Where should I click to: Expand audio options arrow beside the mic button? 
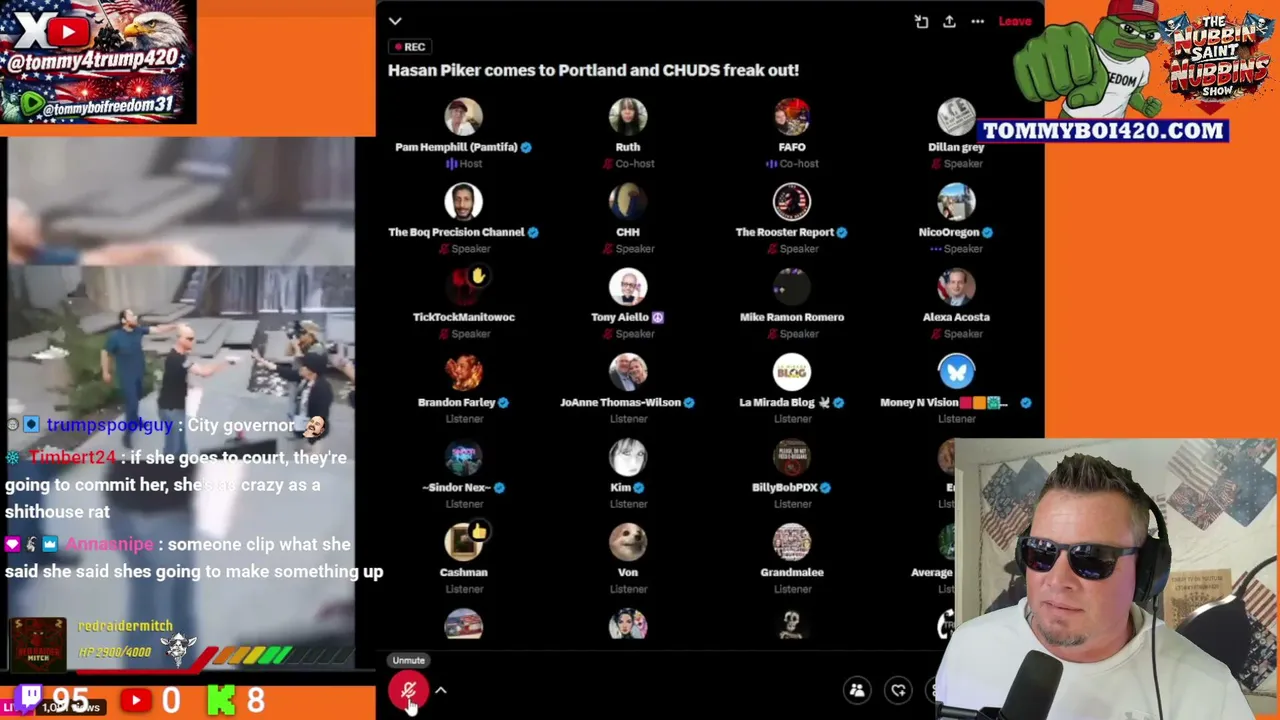click(440, 690)
